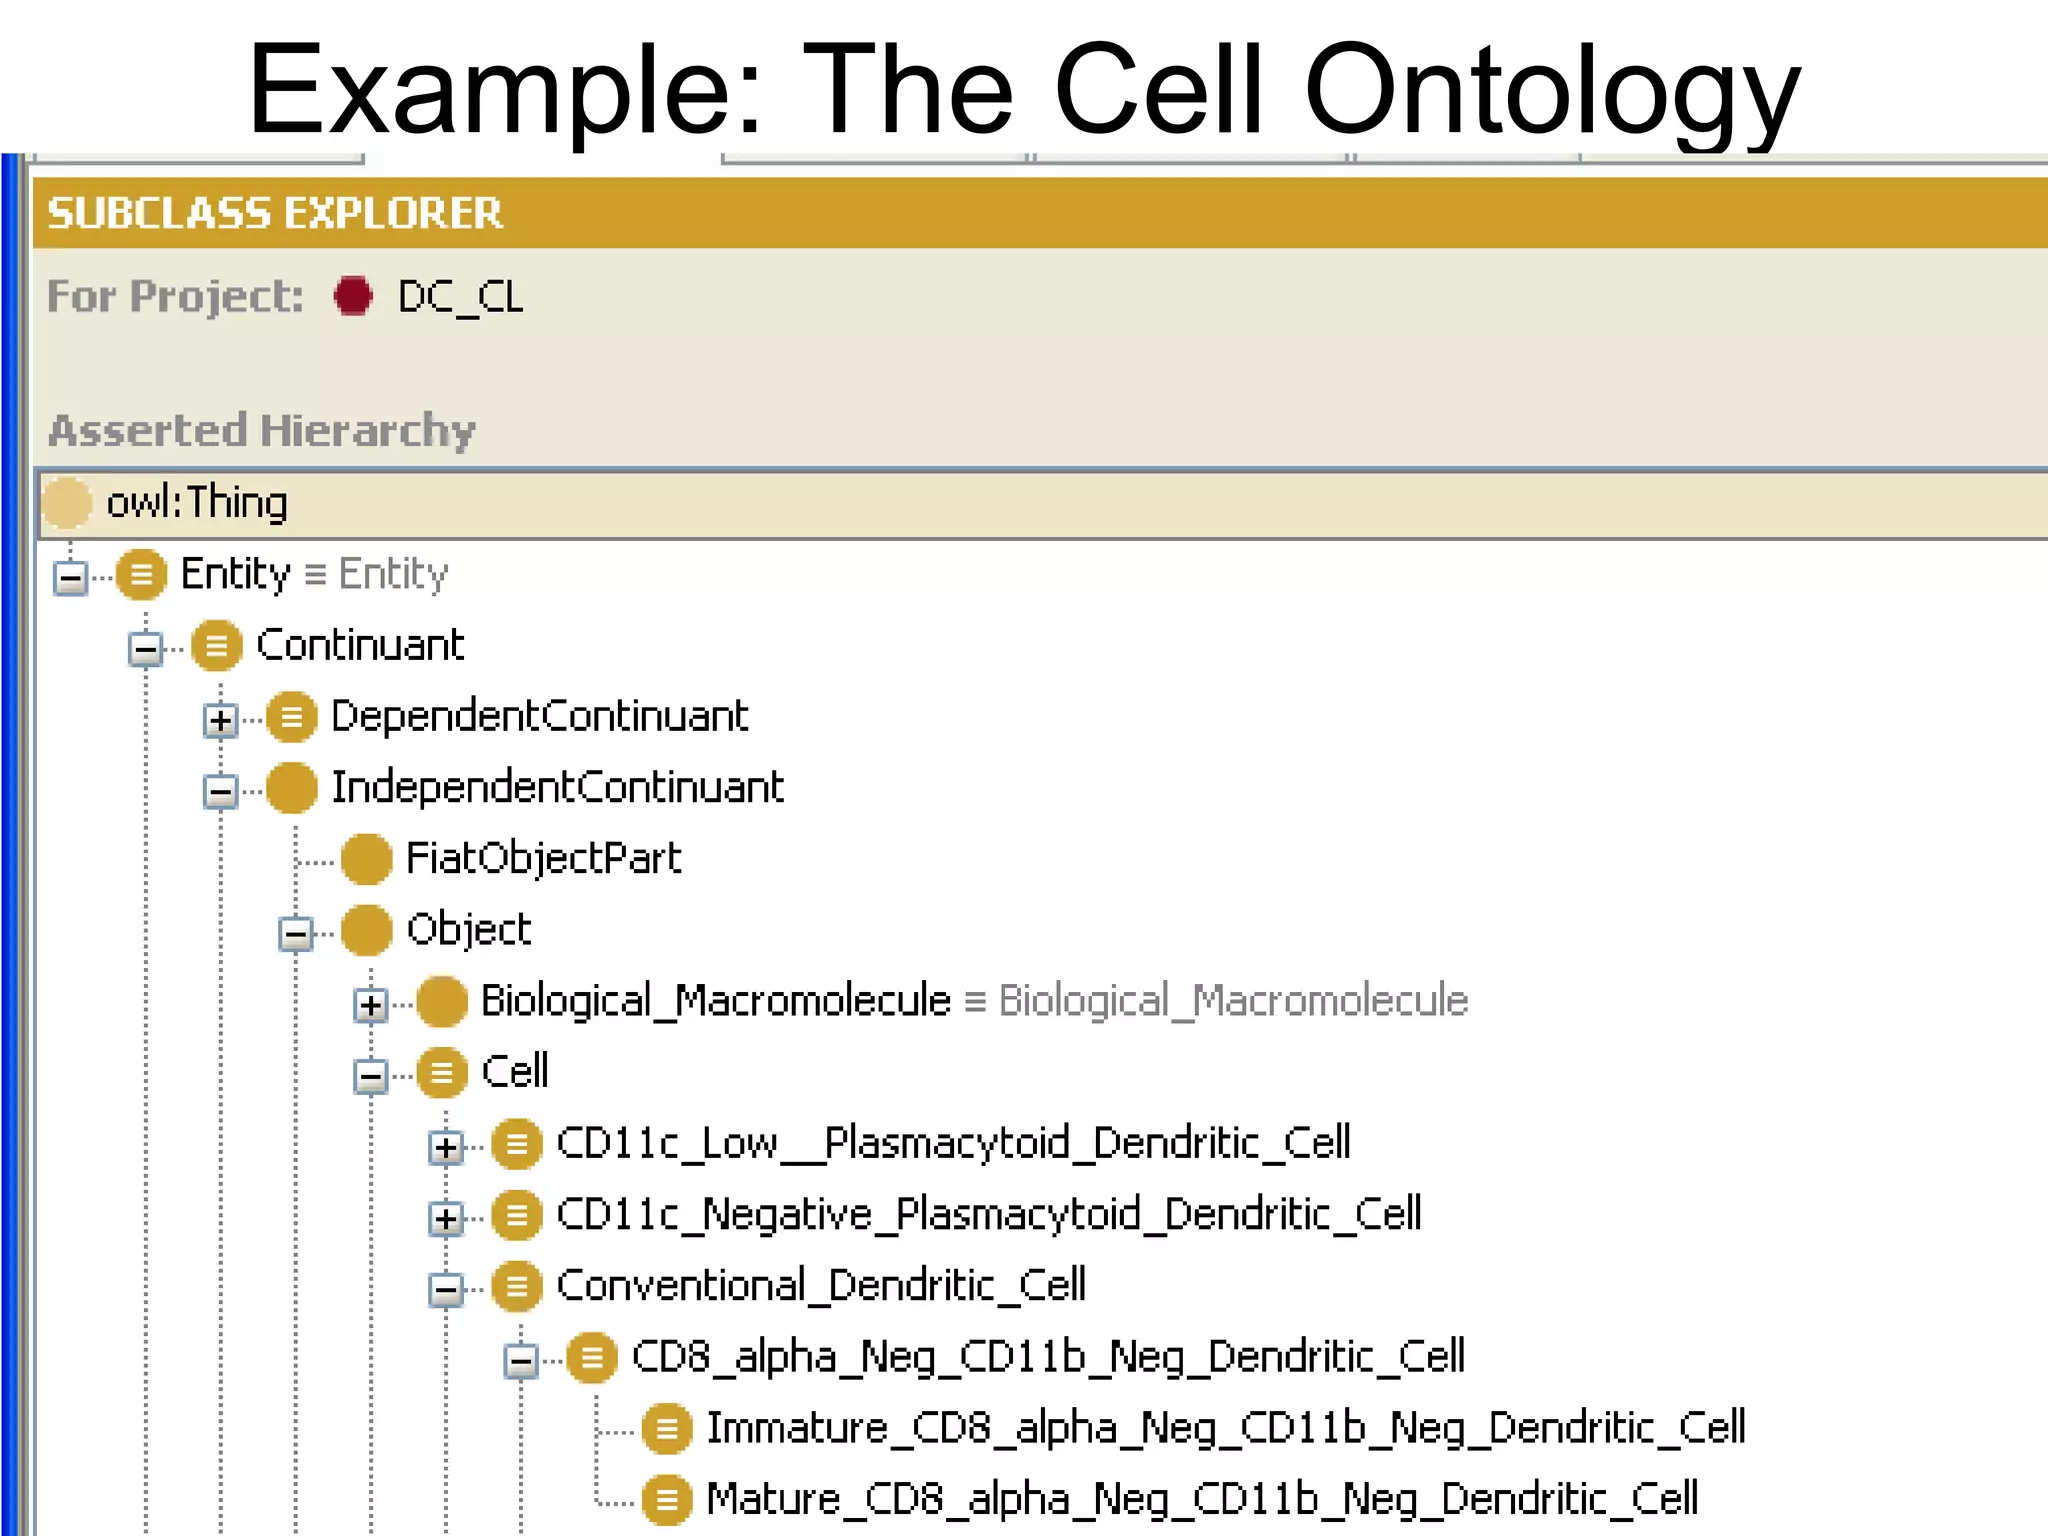
Task: Select the Entity class label
Action: click(x=235, y=574)
